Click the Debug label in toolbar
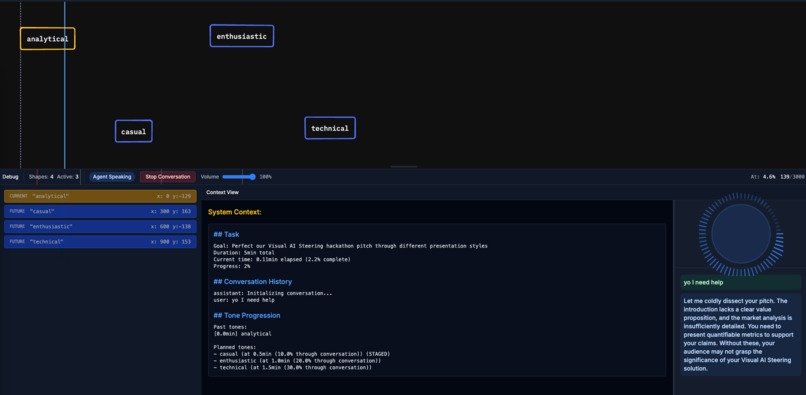The width and height of the screenshot is (806, 395). click(10, 177)
